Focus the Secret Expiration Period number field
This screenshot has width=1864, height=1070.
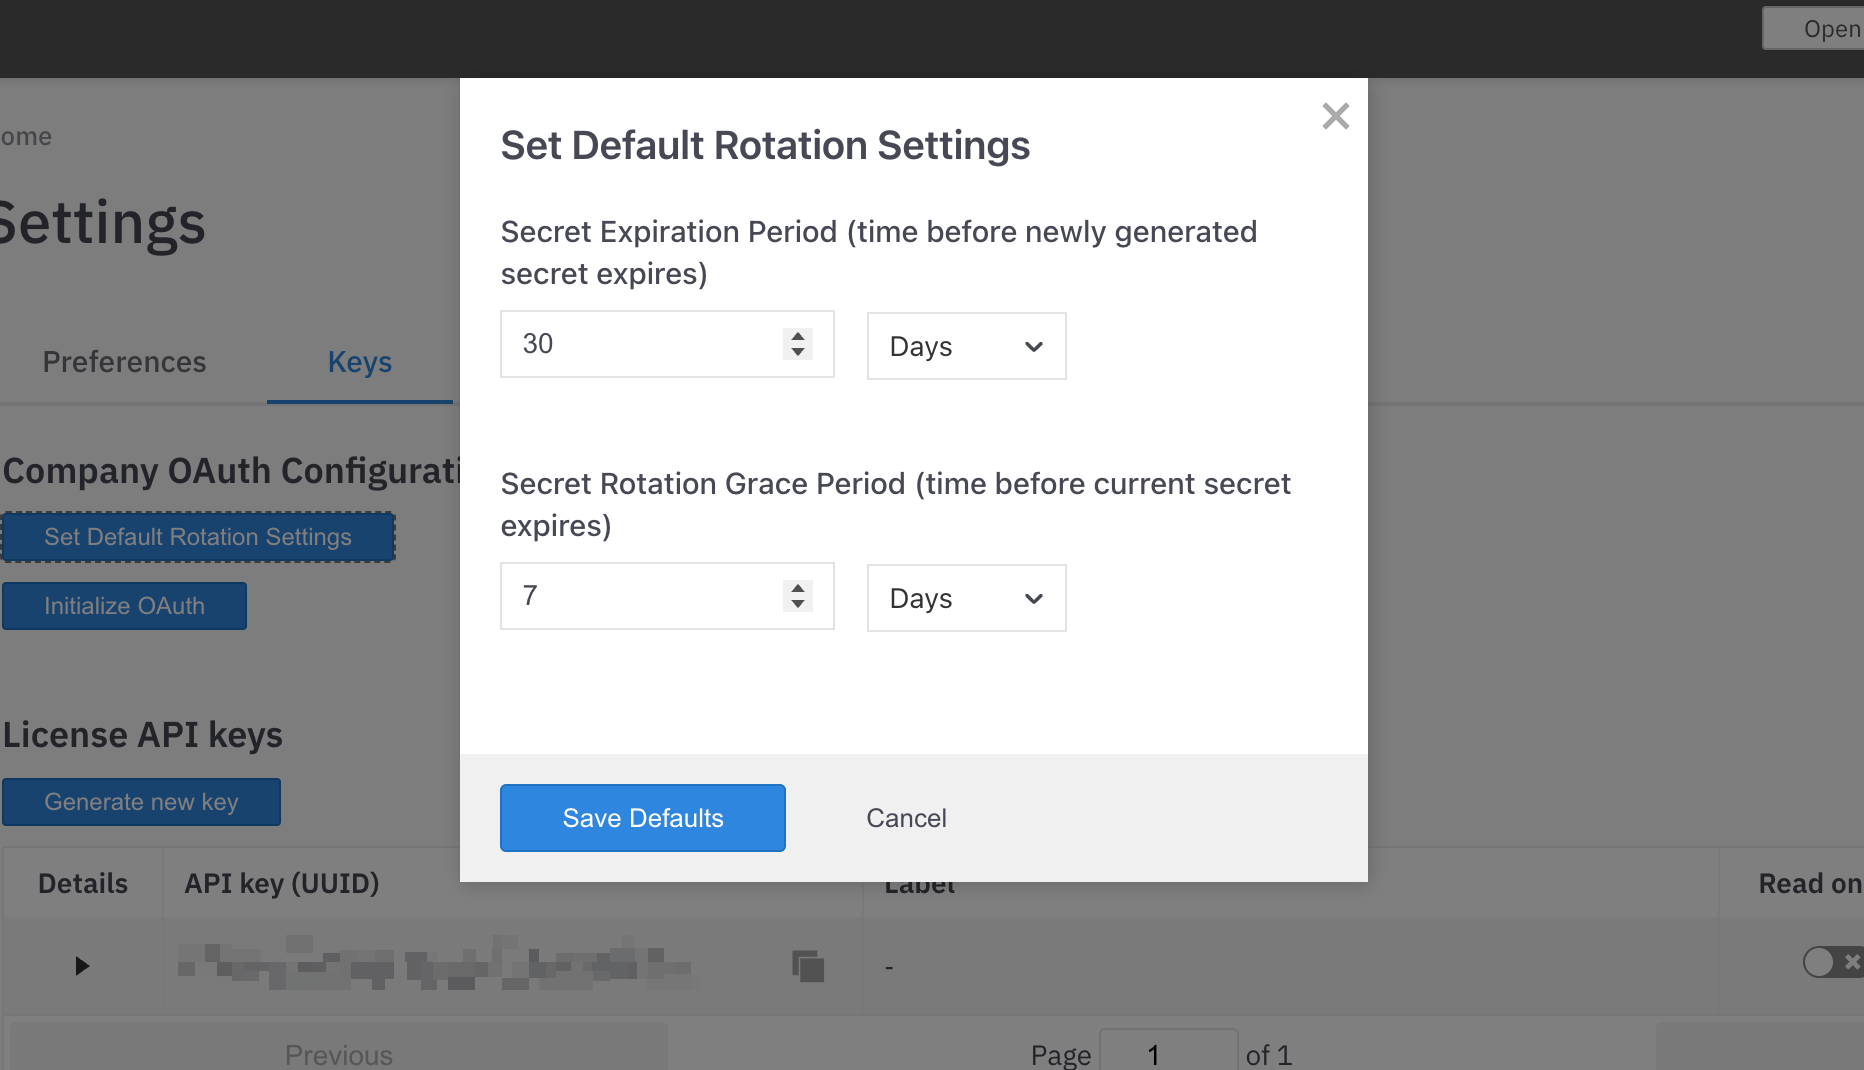click(640, 344)
